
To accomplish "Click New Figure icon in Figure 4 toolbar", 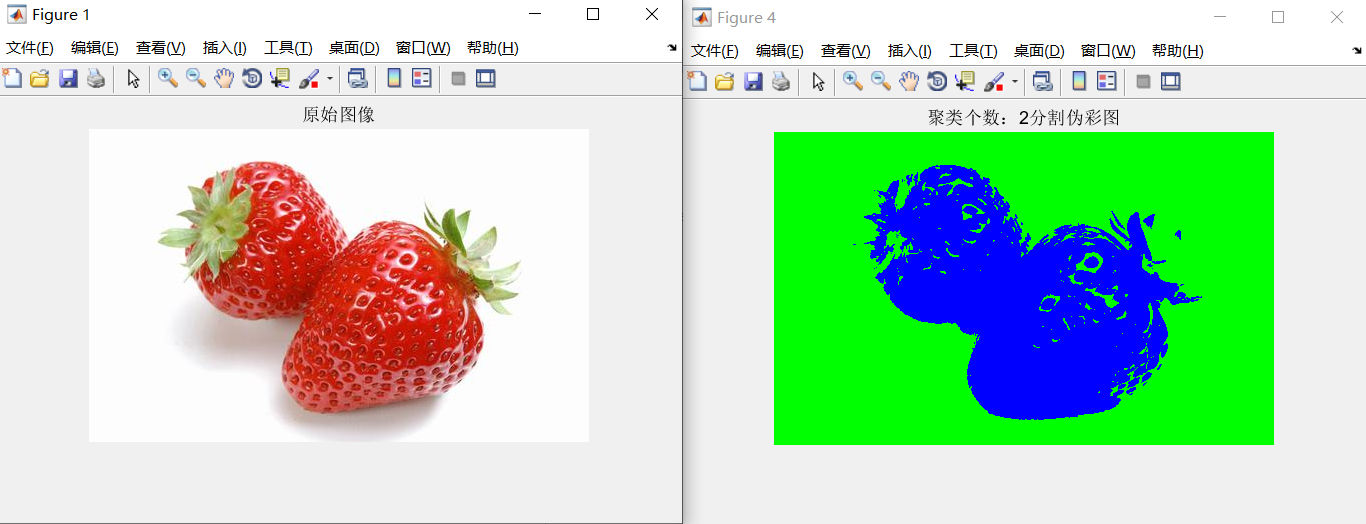I will (697, 81).
